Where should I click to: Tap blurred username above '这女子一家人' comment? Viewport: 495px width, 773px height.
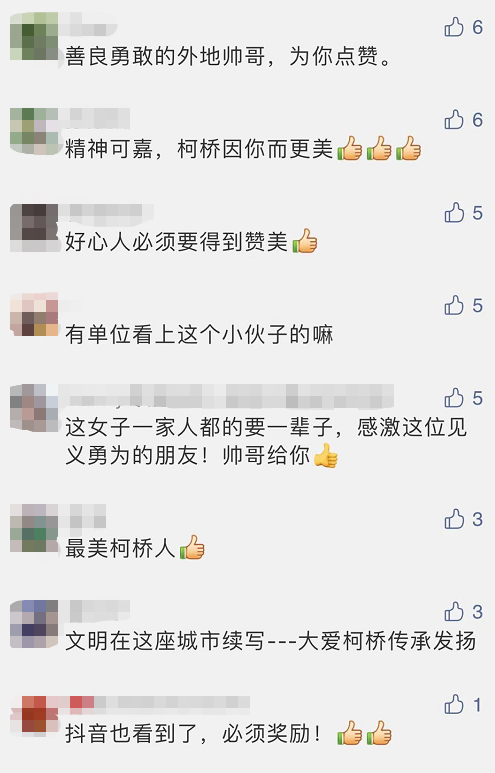point(227,396)
